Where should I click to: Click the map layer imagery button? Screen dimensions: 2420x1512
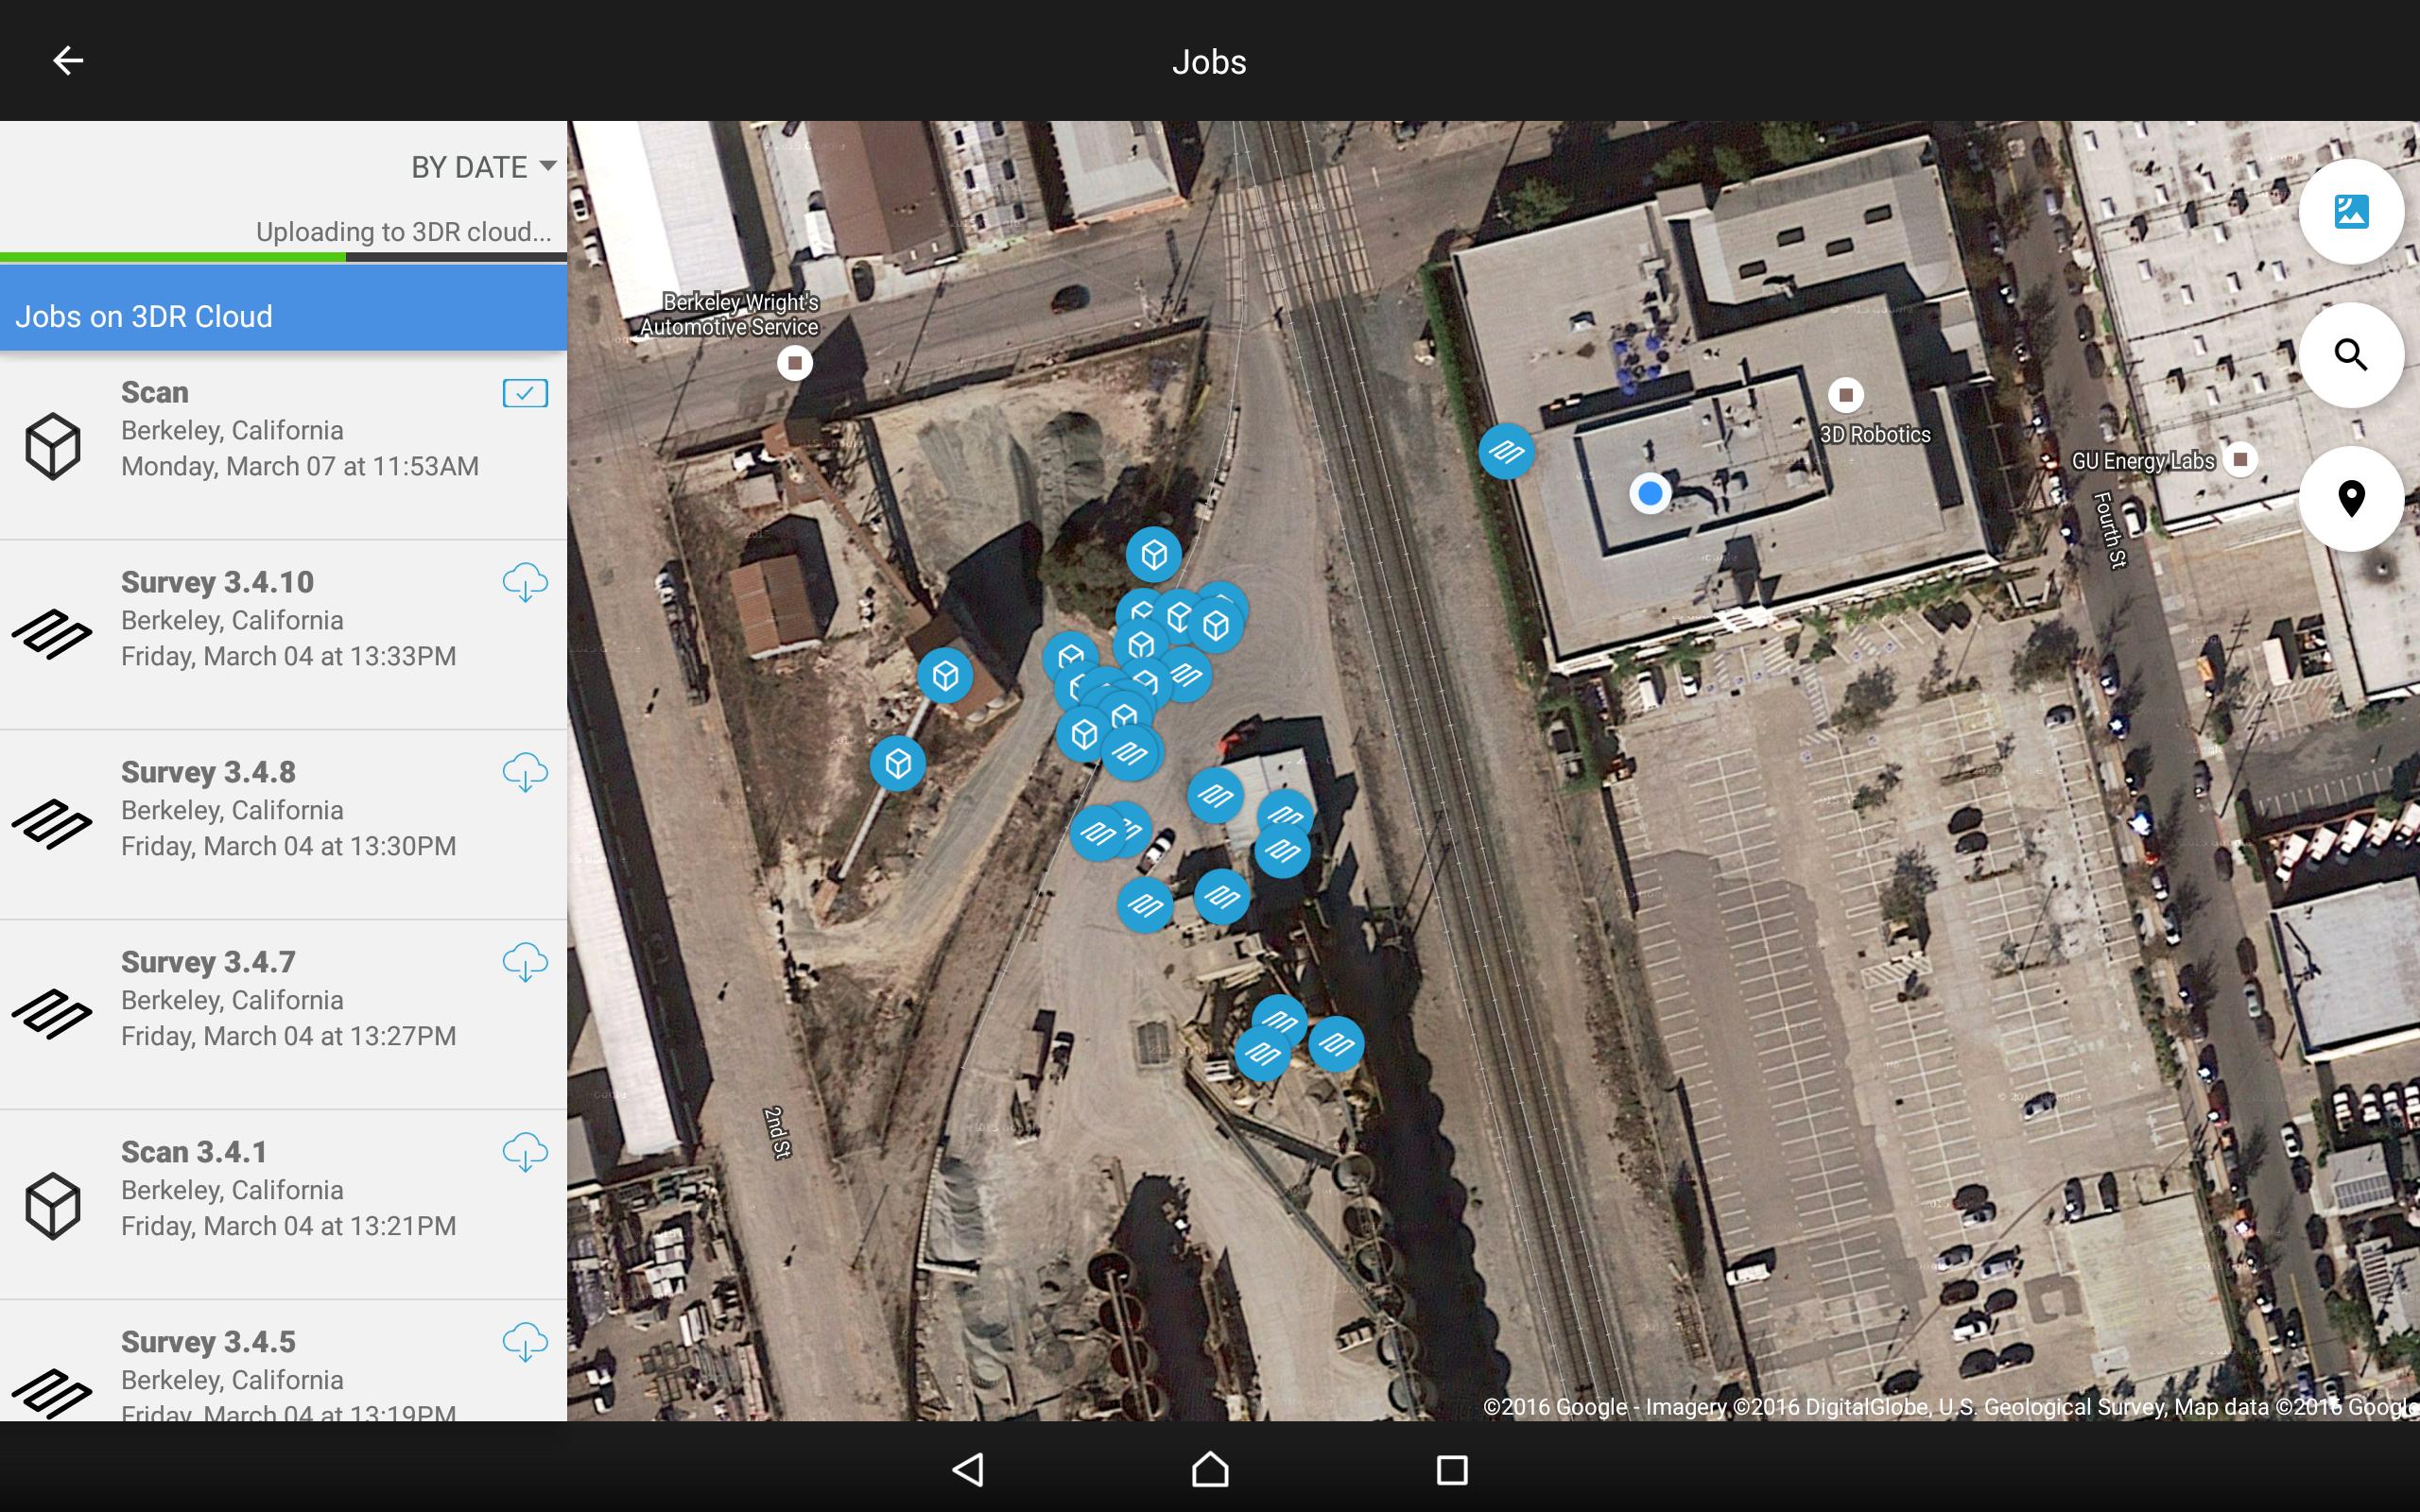(x=2350, y=212)
